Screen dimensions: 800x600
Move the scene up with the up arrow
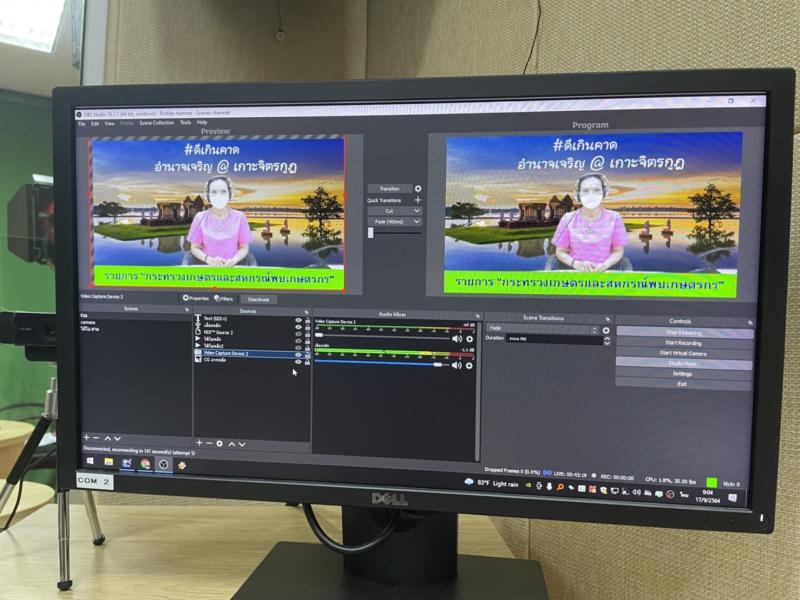108,438
